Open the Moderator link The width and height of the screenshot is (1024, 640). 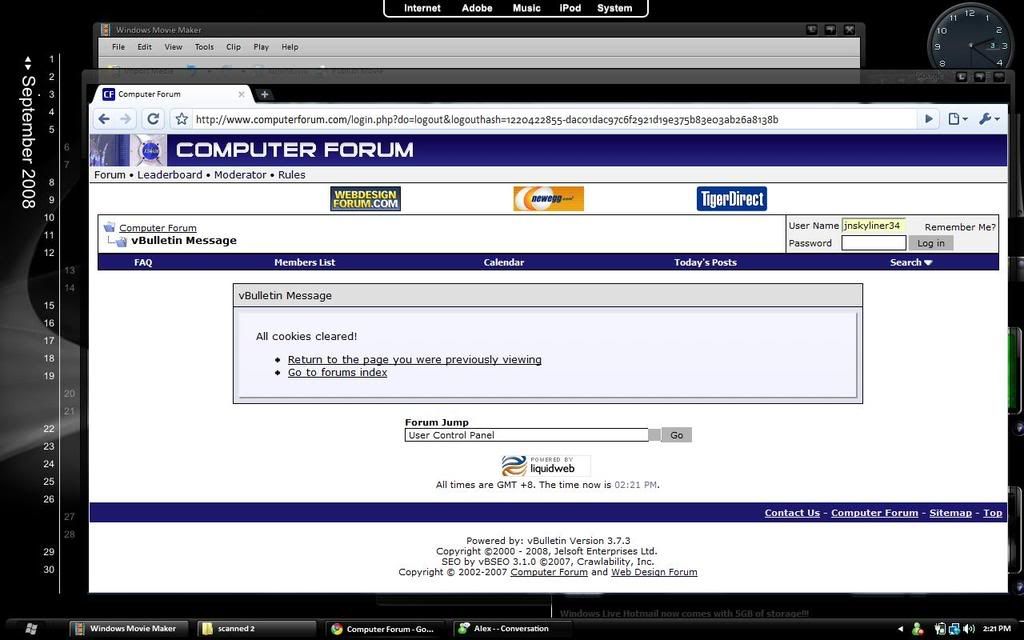point(240,174)
